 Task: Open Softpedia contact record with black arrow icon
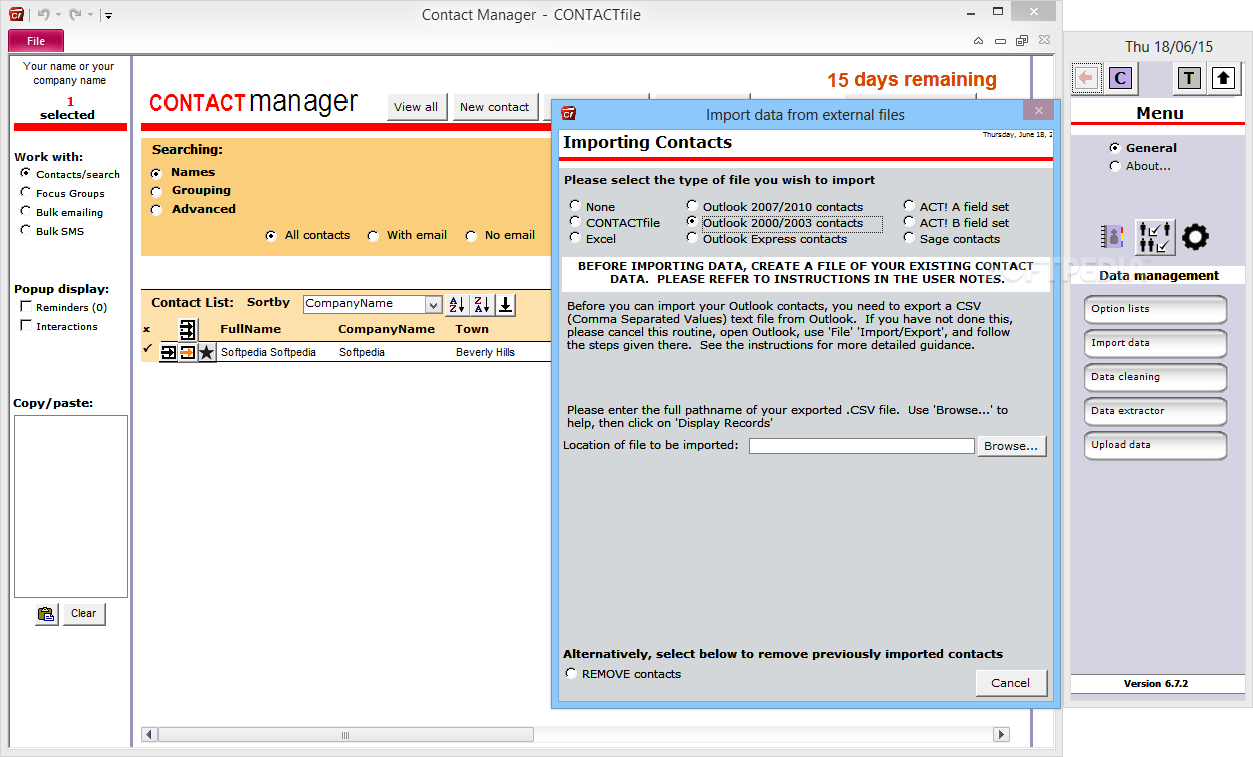(169, 352)
